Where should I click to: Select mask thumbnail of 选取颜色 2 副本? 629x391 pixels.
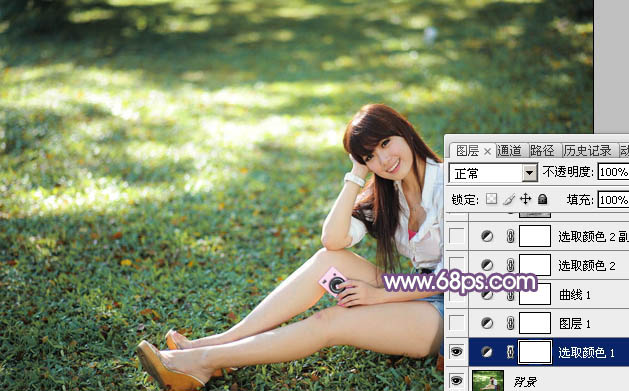(x=535, y=236)
